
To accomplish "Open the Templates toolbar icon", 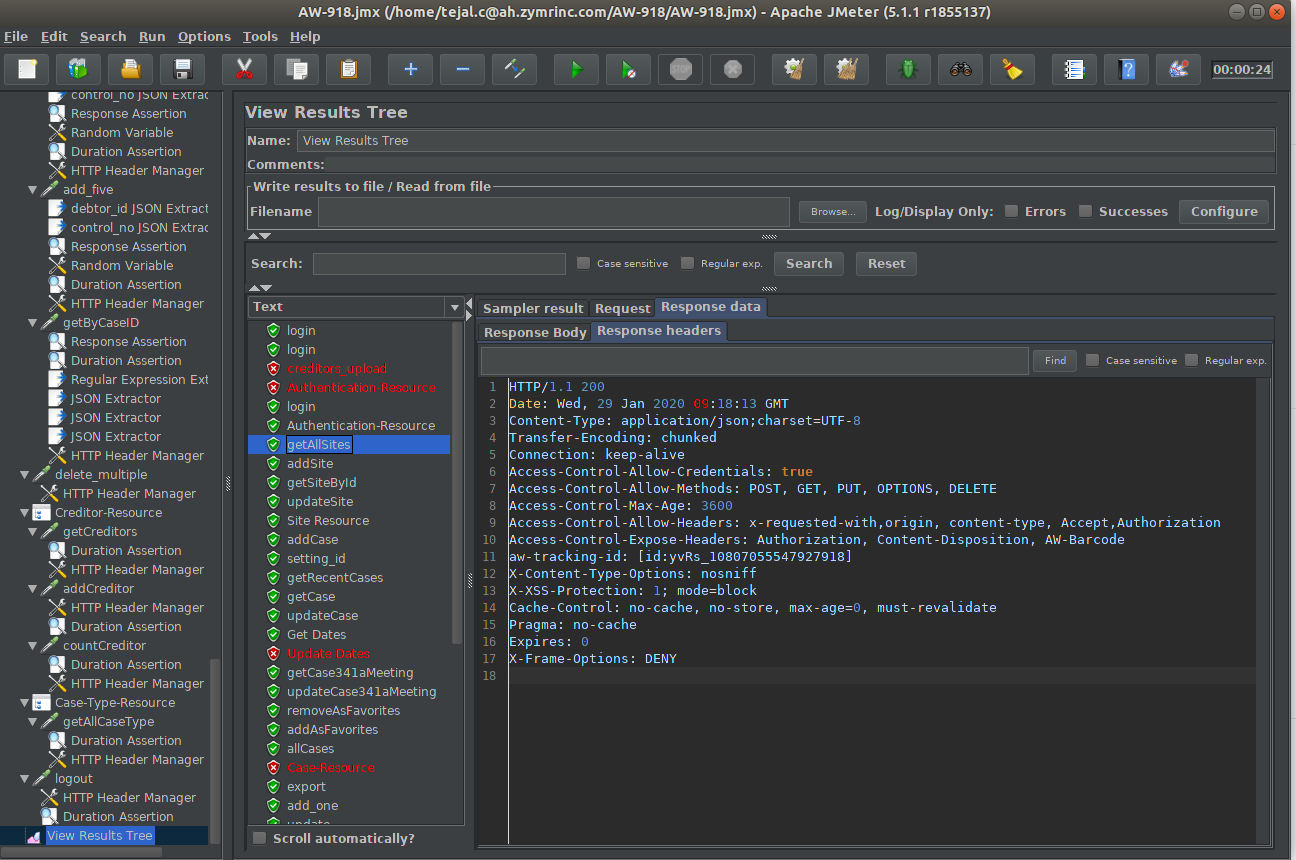I will (79, 69).
